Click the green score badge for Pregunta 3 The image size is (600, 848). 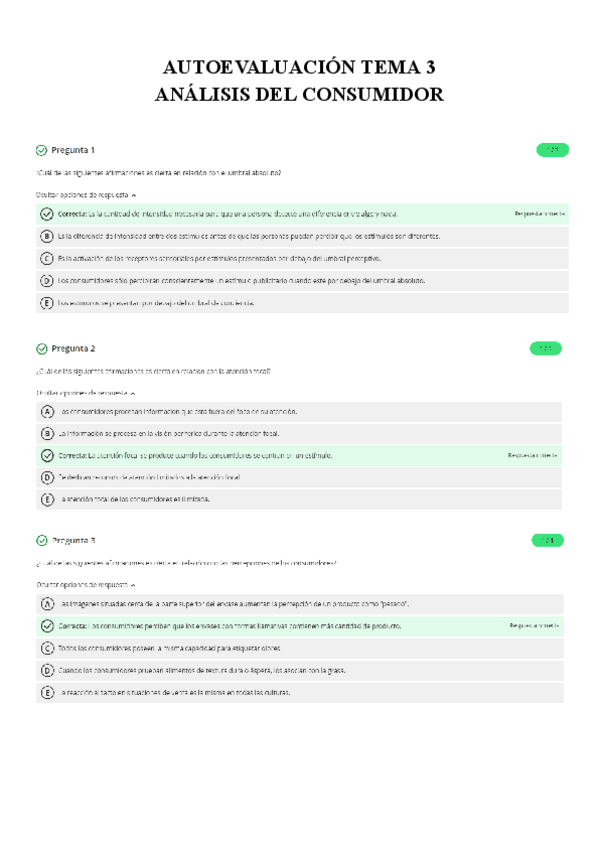point(546,541)
